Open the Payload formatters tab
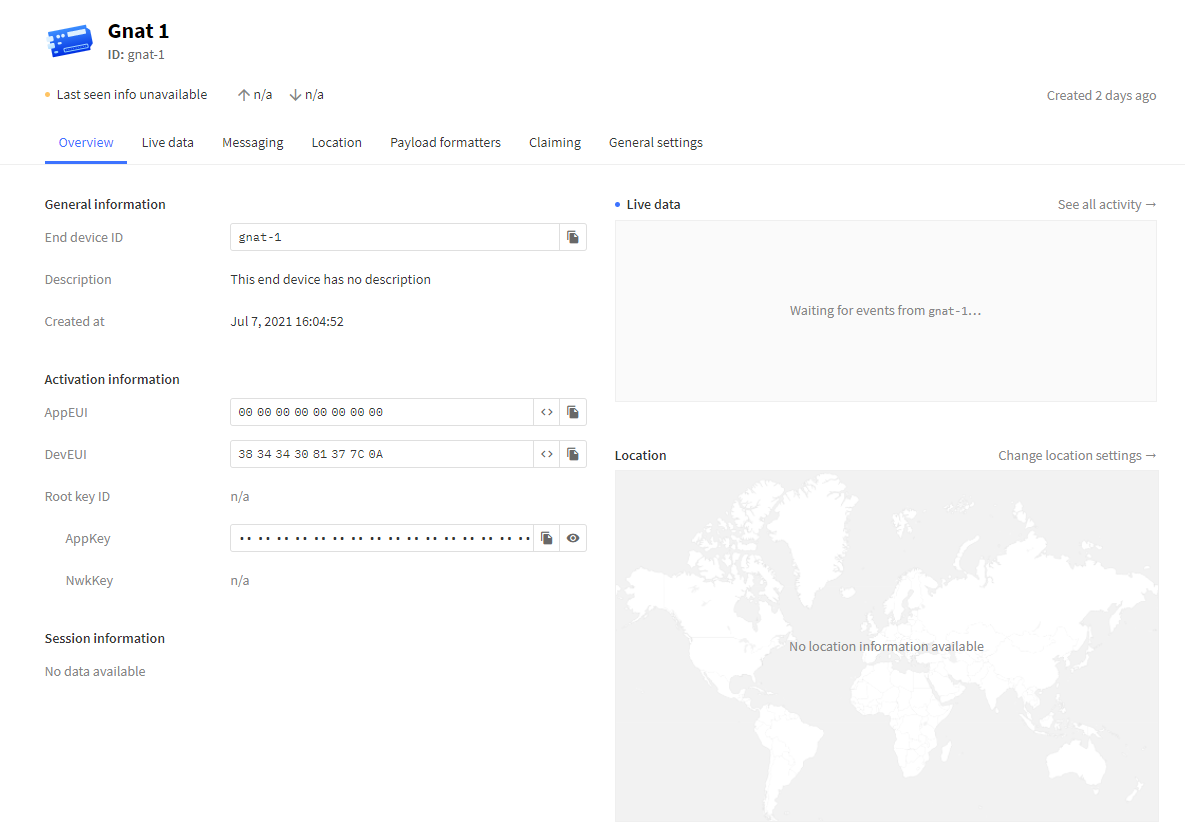Screen dimensions: 1185x827 [445, 143]
